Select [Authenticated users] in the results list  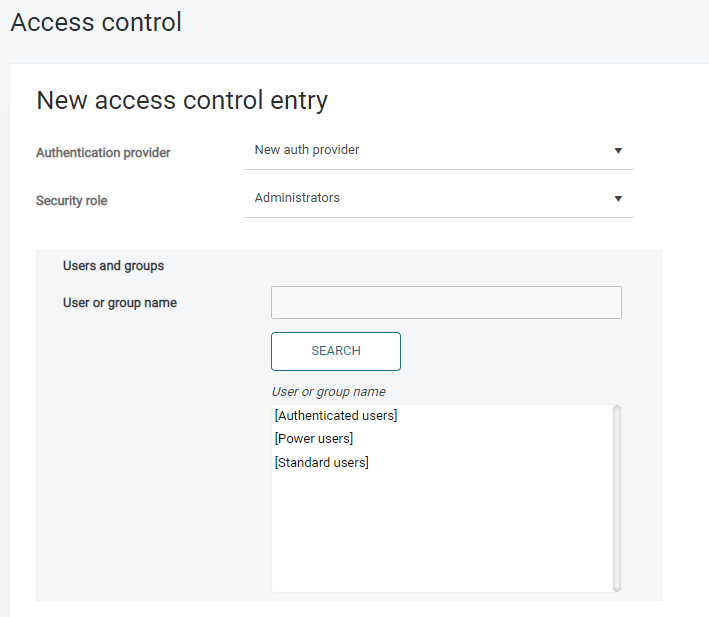click(x=336, y=416)
